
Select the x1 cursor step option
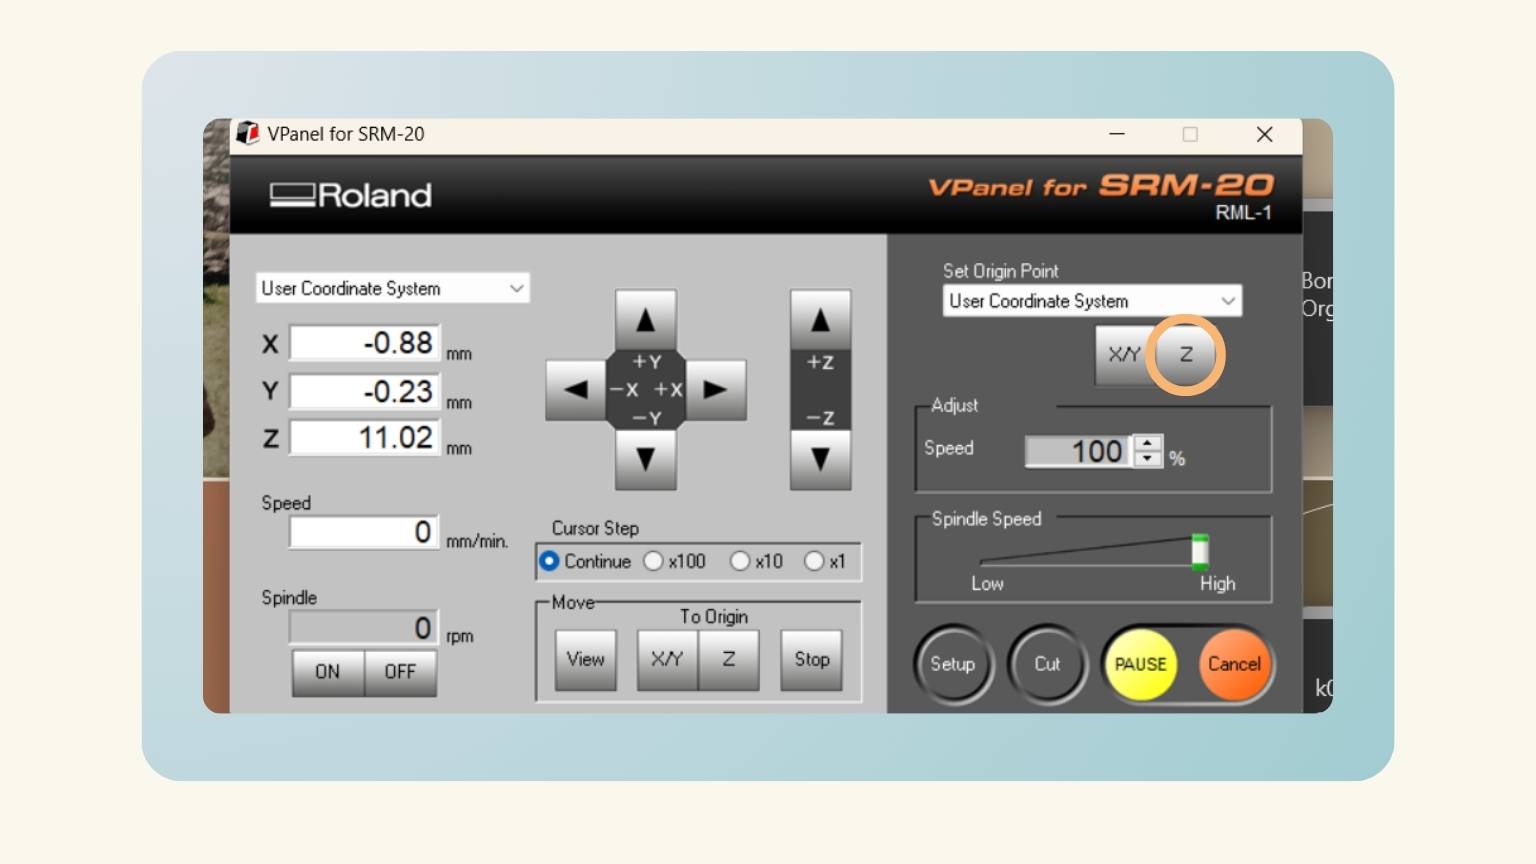point(826,561)
